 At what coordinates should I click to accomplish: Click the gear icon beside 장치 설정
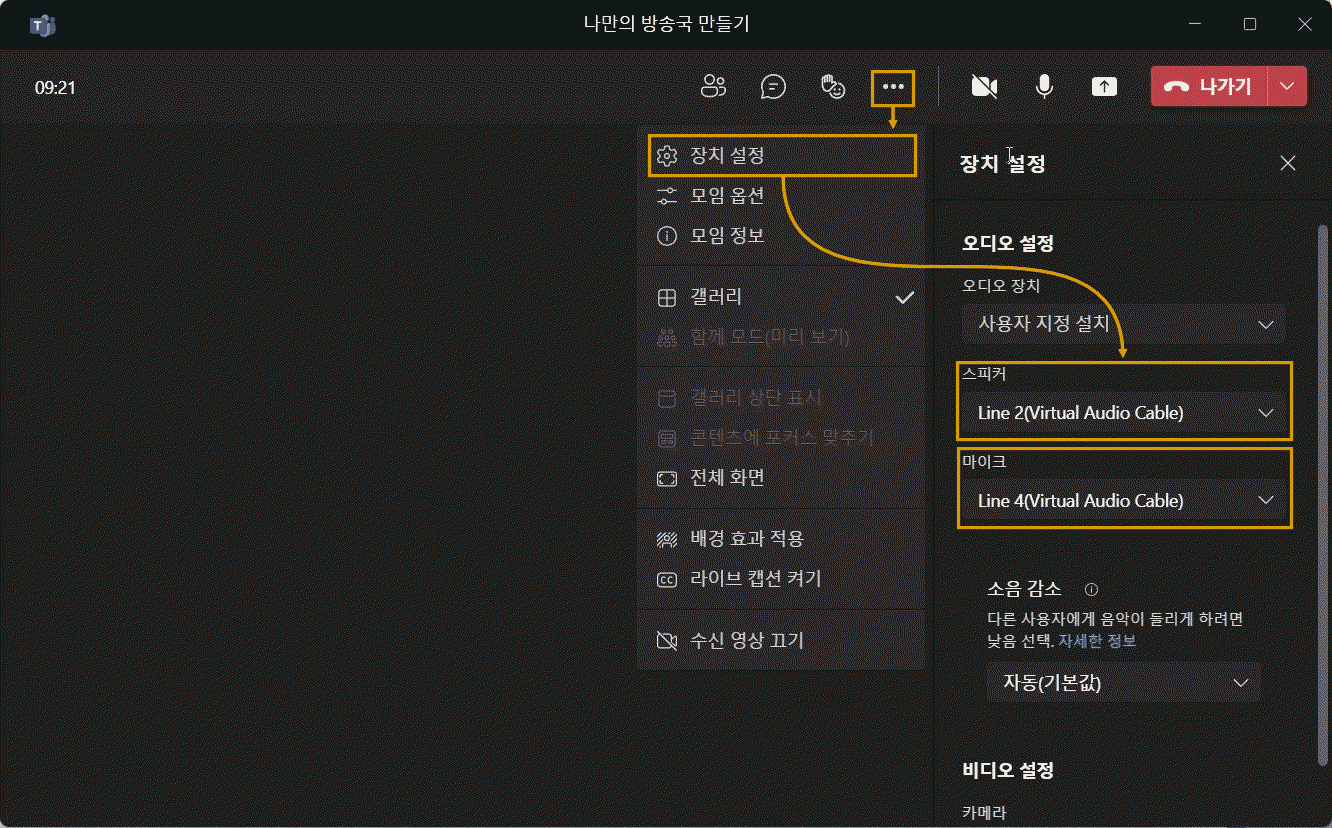pyautogui.click(x=667, y=156)
